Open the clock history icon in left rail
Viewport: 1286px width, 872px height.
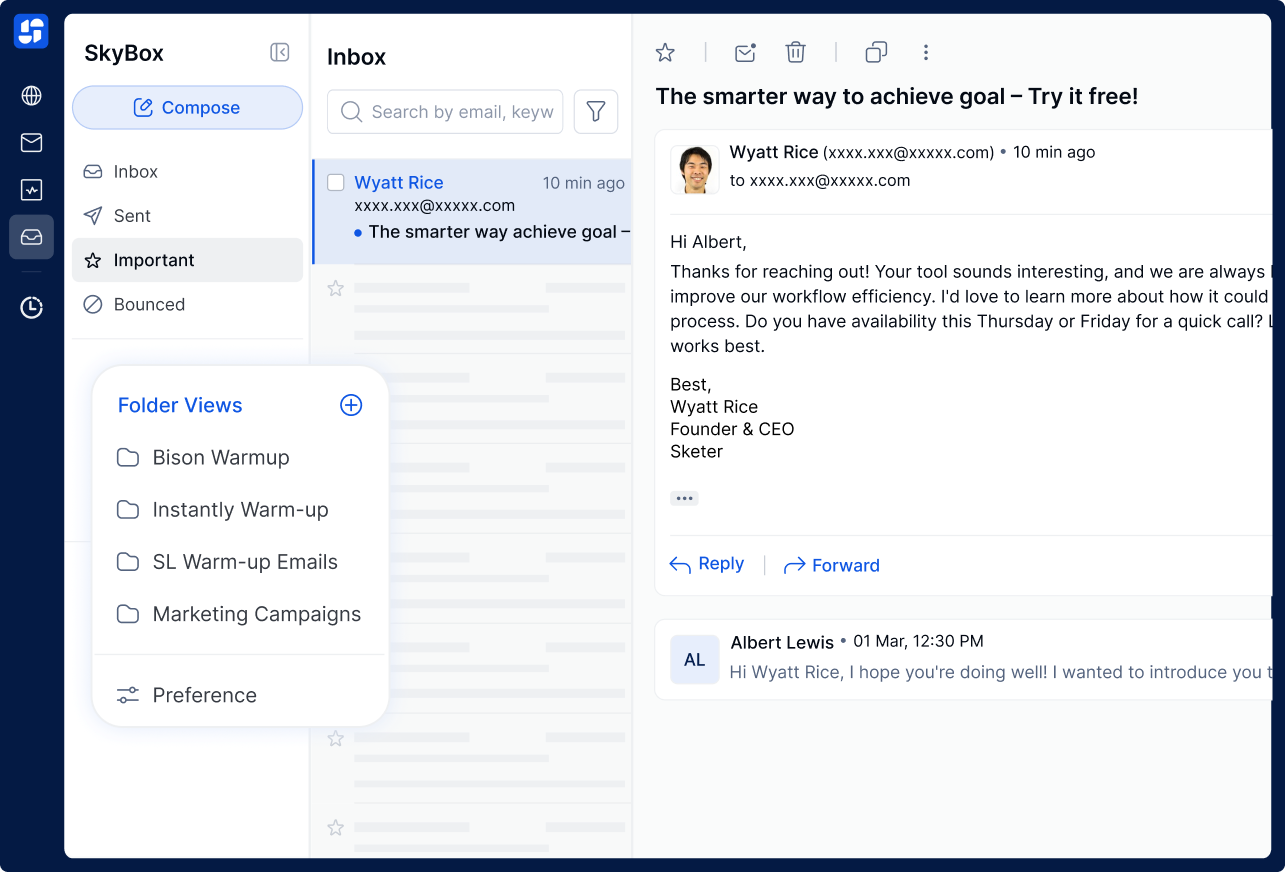[31, 307]
